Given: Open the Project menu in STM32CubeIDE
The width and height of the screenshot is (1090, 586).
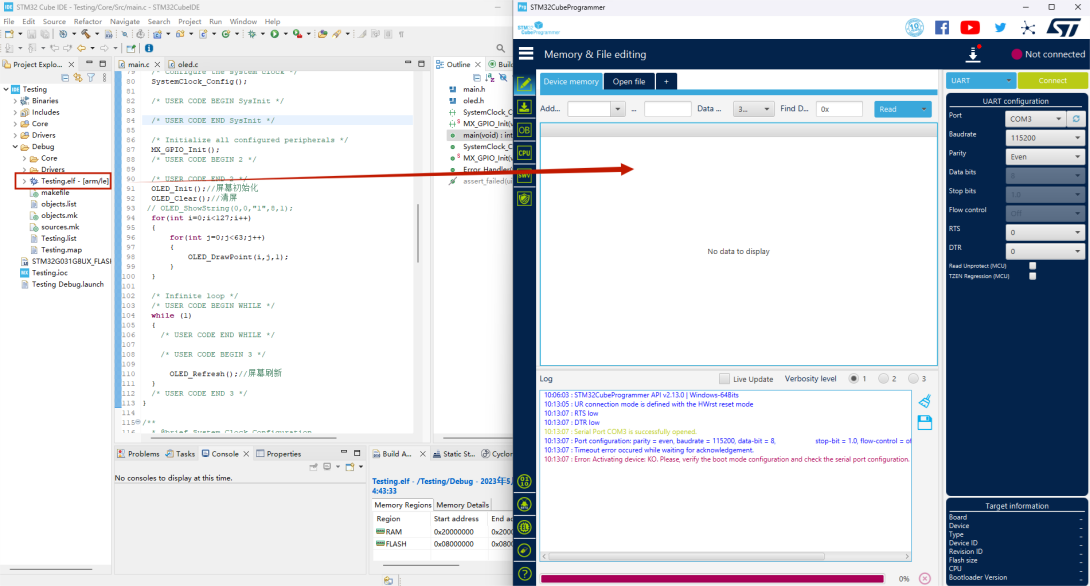Looking at the screenshot, I should point(189,22).
